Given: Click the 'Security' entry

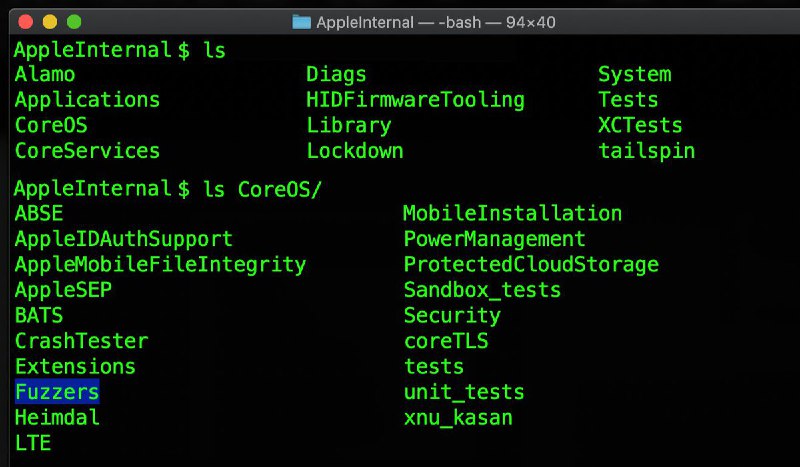Looking at the screenshot, I should pos(452,316).
